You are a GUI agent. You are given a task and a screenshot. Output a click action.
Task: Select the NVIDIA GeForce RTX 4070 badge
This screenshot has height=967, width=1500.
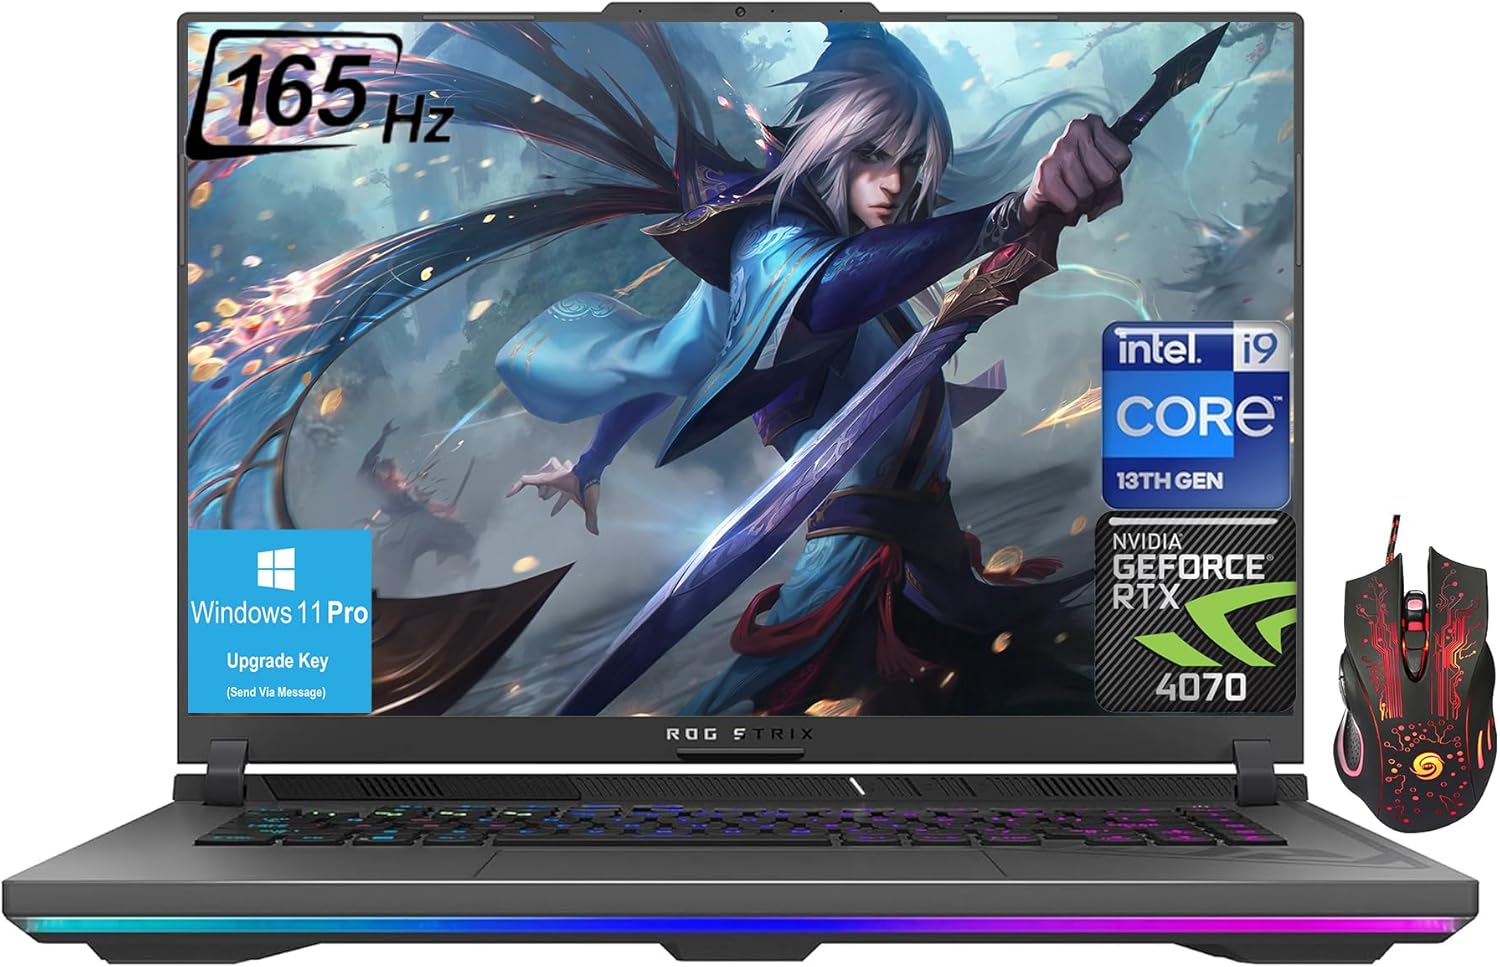[x=1190, y=610]
